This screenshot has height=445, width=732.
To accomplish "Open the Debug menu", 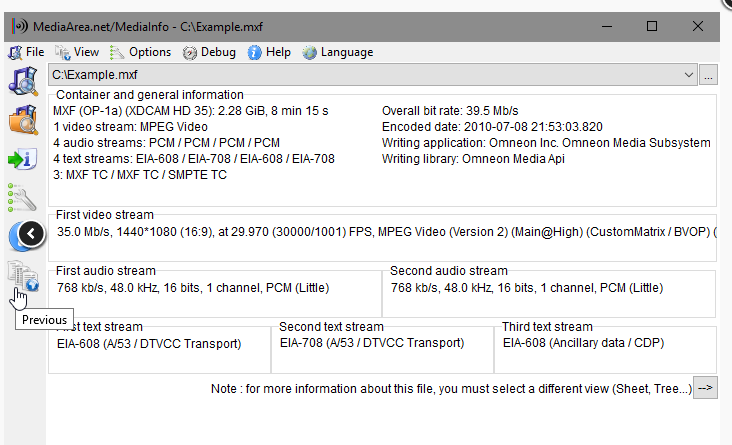I will tap(209, 52).
